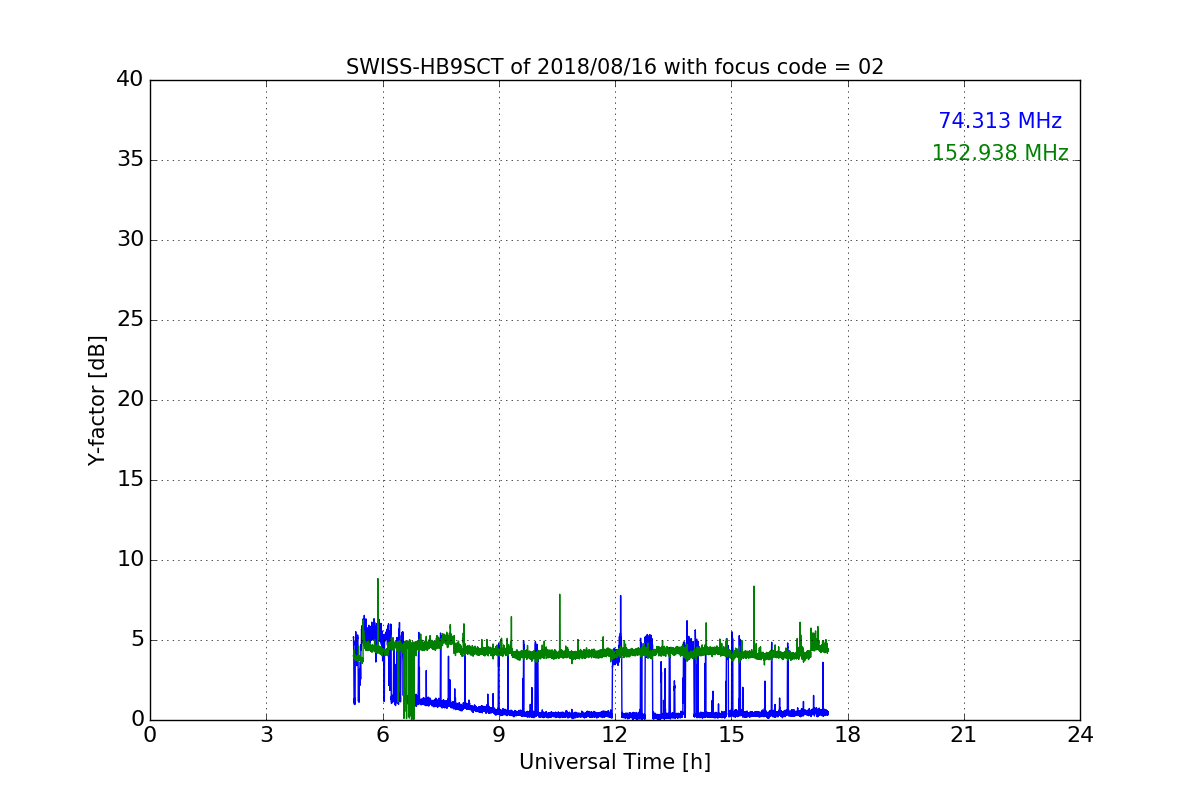Click the x-axis tick value 15
The image size is (1200, 800).
pos(731,735)
